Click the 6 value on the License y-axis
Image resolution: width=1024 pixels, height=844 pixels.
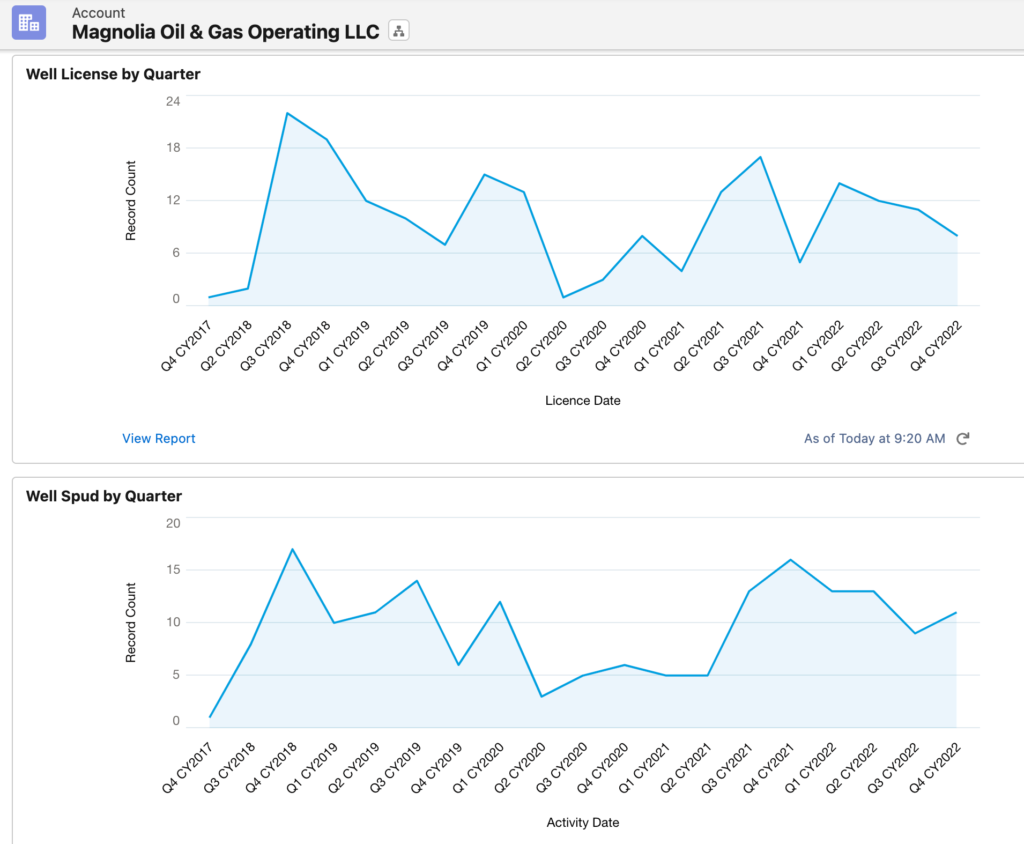176,253
